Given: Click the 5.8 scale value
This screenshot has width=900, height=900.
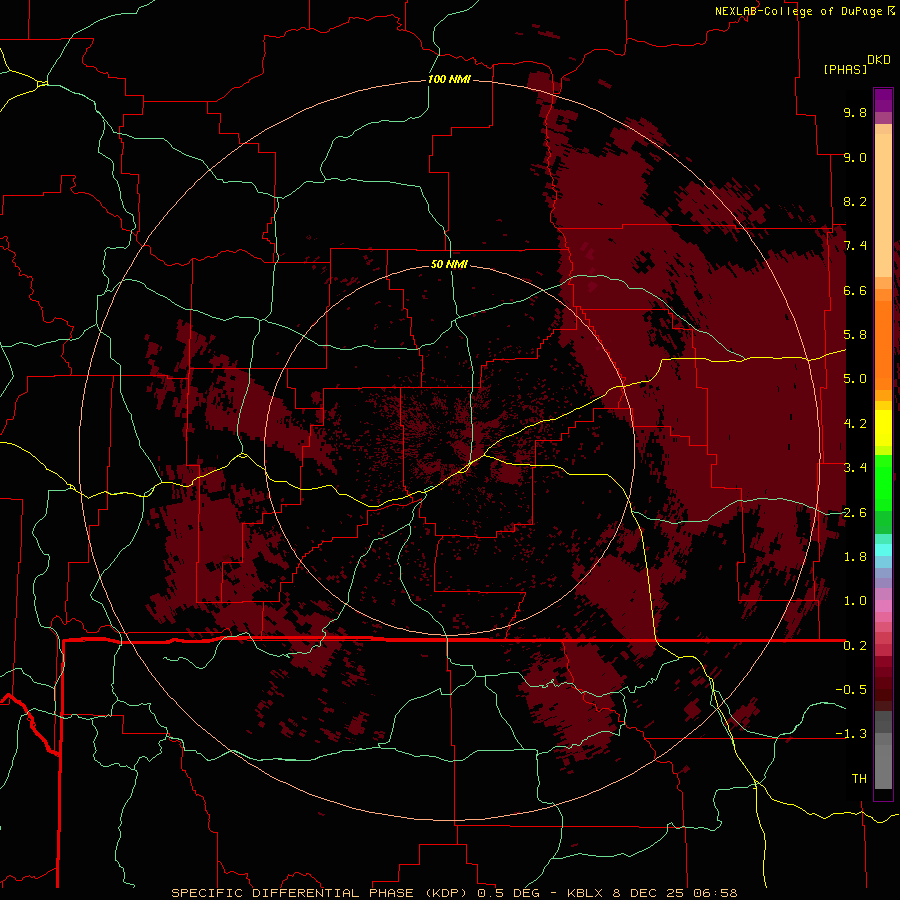Looking at the screenshot, I should 855,335.
